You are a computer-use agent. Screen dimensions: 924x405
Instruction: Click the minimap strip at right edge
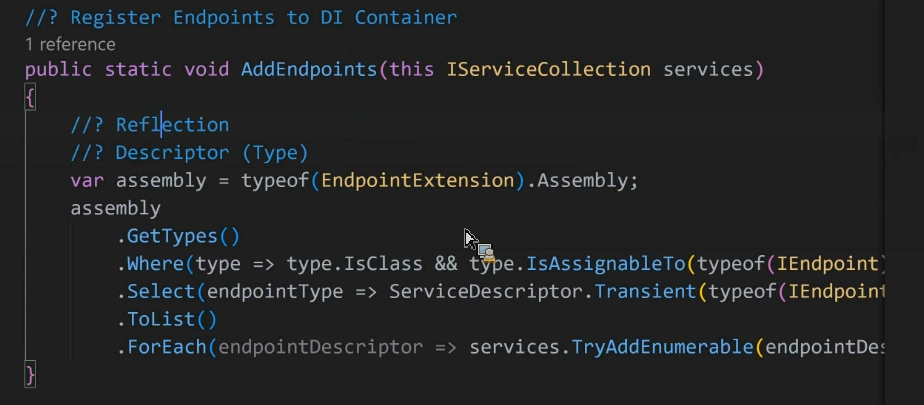click(x=904, y=202)
